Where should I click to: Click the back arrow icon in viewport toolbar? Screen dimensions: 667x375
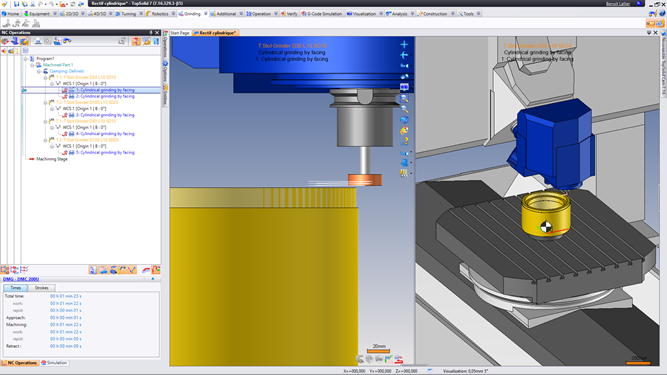404,55
